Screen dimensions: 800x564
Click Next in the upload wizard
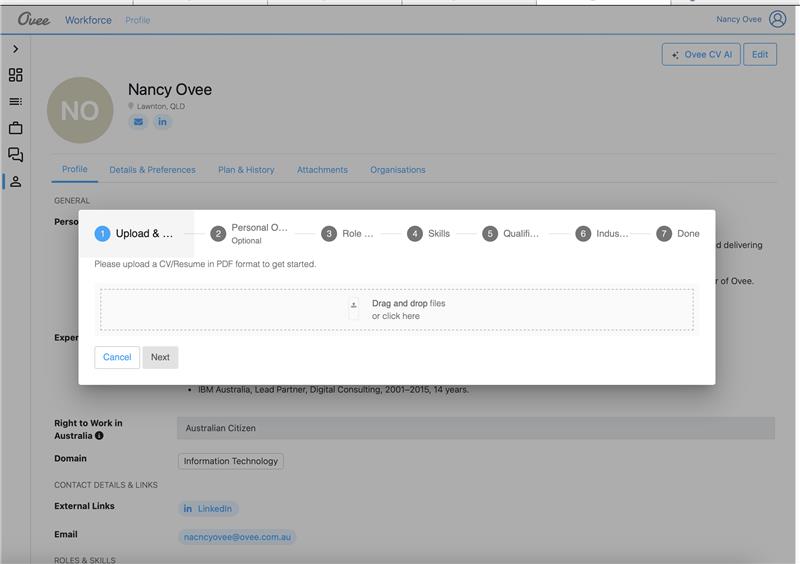(160, 357)
